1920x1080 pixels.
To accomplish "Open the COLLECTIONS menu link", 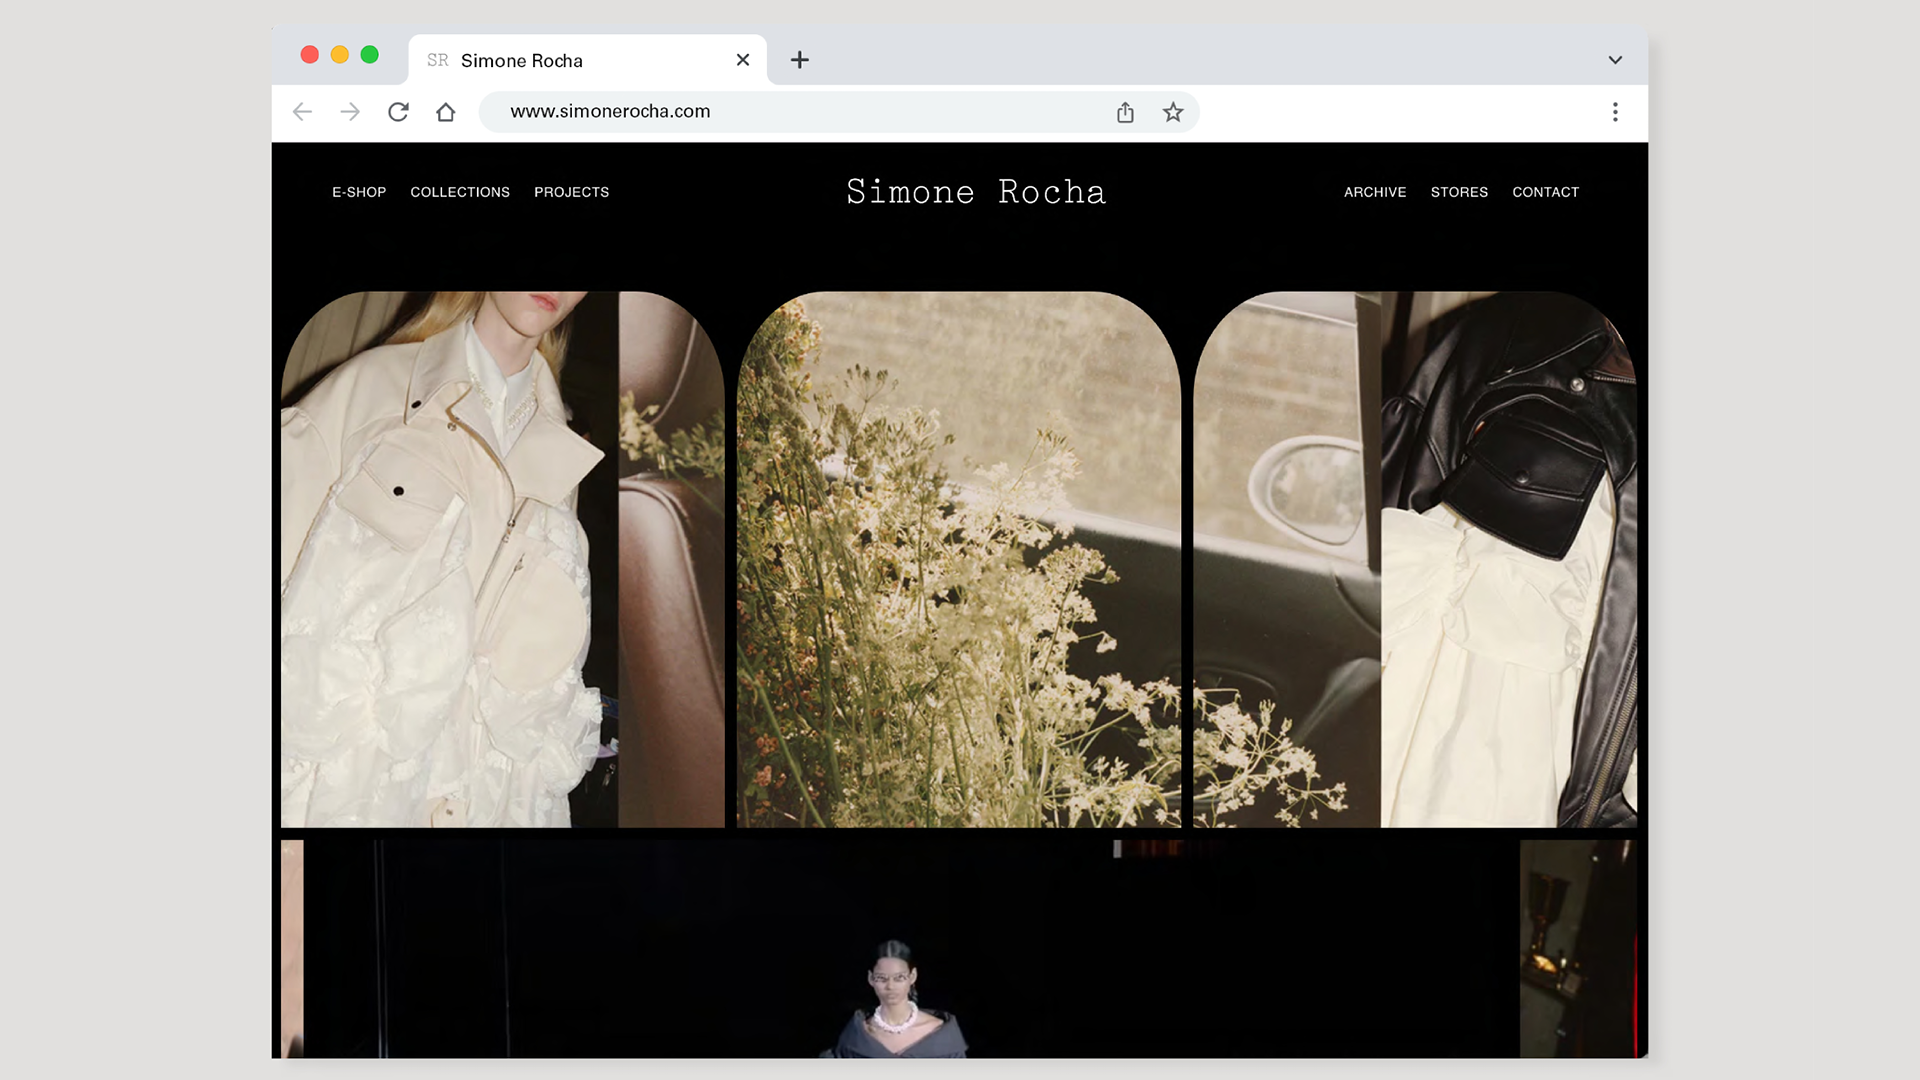I will (460, 192).
